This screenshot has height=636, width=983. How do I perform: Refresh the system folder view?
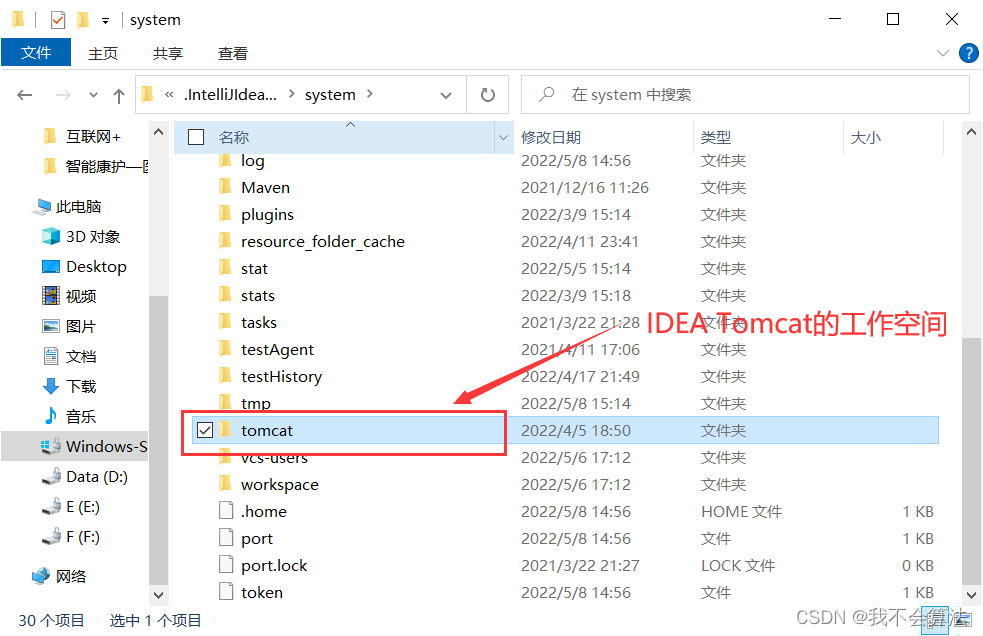point(488,95)
